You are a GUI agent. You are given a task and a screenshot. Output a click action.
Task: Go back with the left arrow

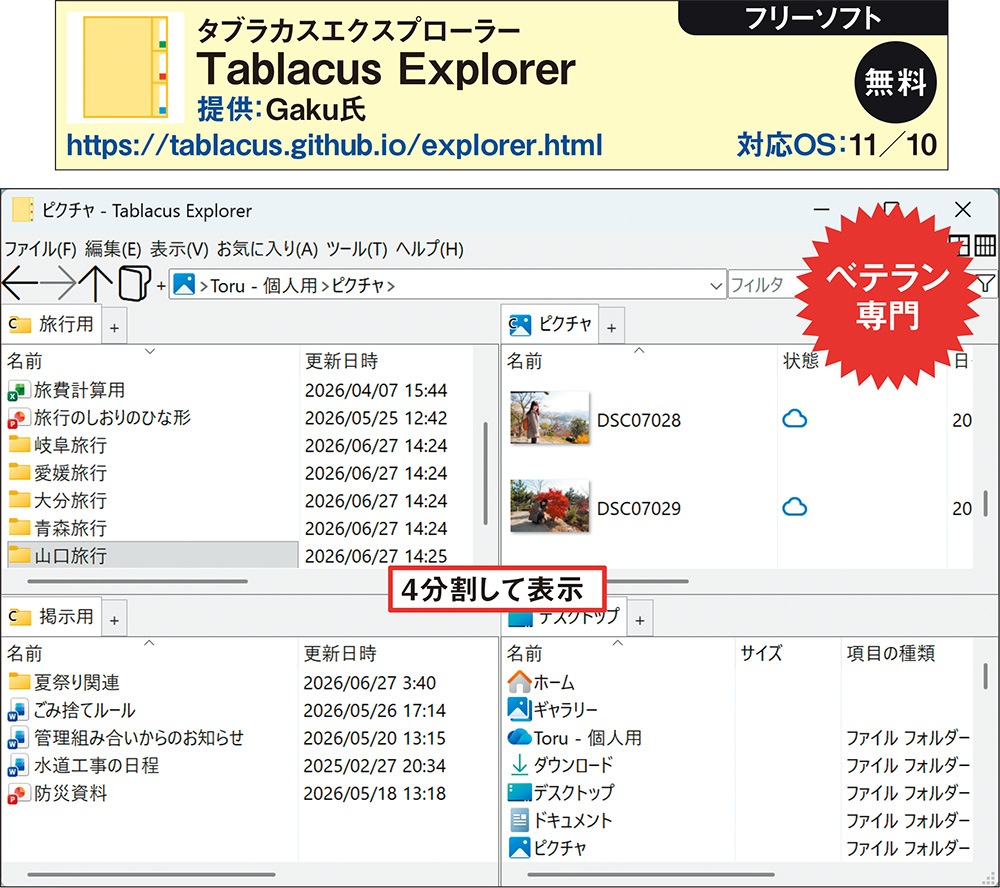[x=20, y=284]
